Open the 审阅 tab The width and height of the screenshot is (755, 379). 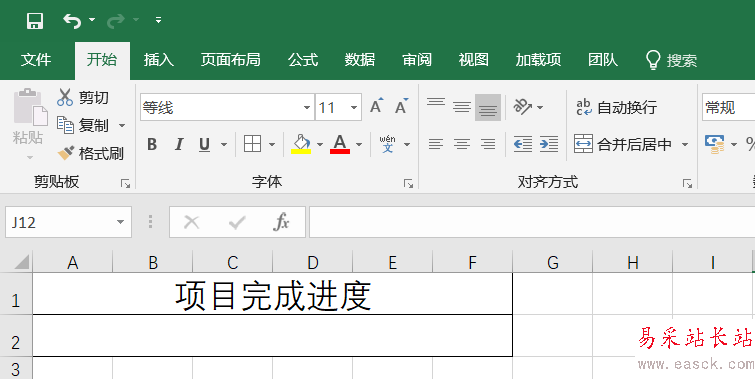click(x=417, y=60)
